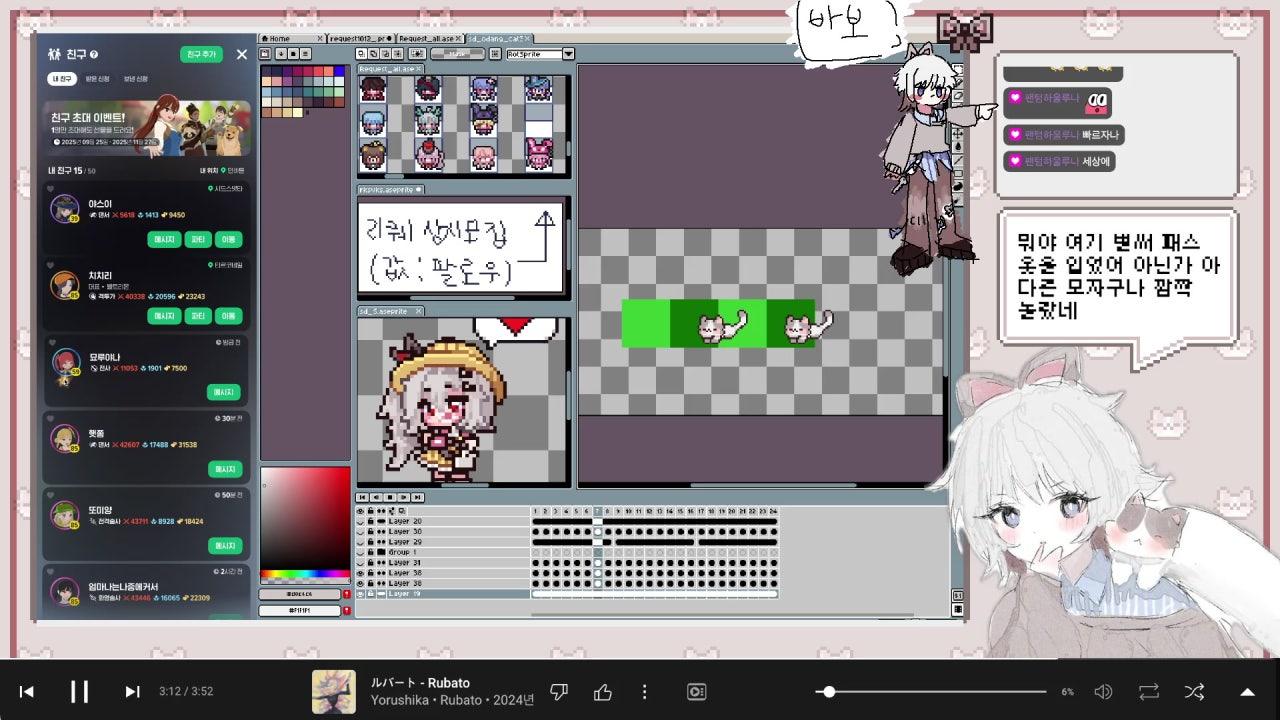Toggle lock on Layer 20

371,521
